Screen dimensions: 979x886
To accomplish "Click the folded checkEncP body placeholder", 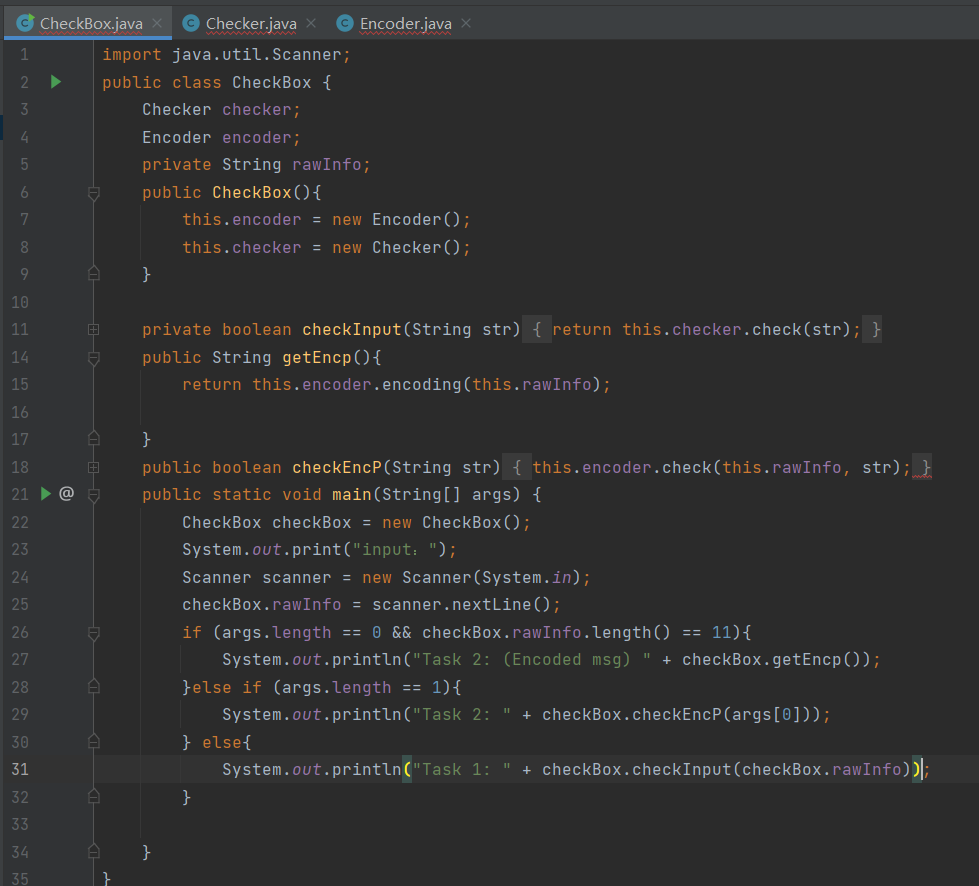I will pos(720,467).
